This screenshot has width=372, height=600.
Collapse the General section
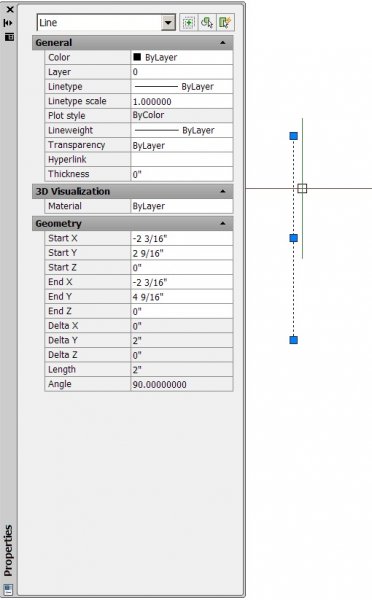click(223, 42)
